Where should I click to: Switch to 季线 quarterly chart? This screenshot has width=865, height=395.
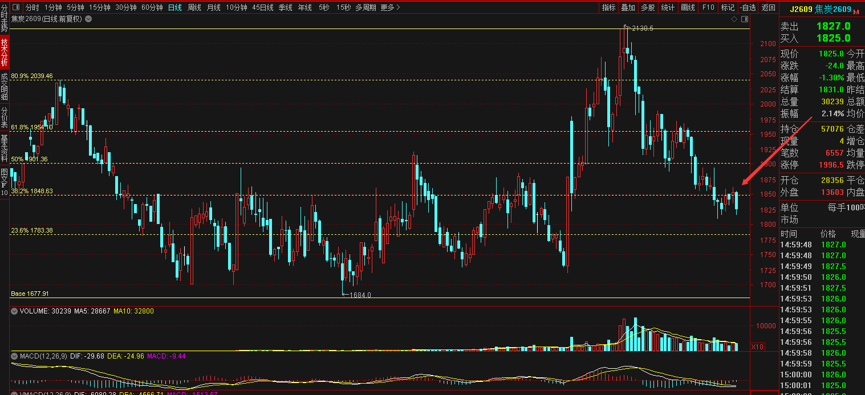coord(285,8)
